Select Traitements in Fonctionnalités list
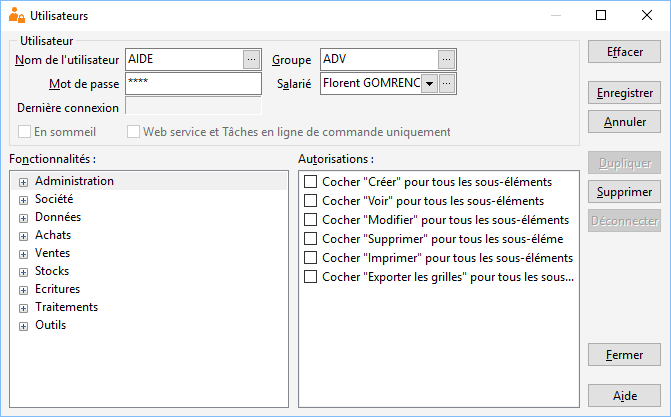 [66, 307]
